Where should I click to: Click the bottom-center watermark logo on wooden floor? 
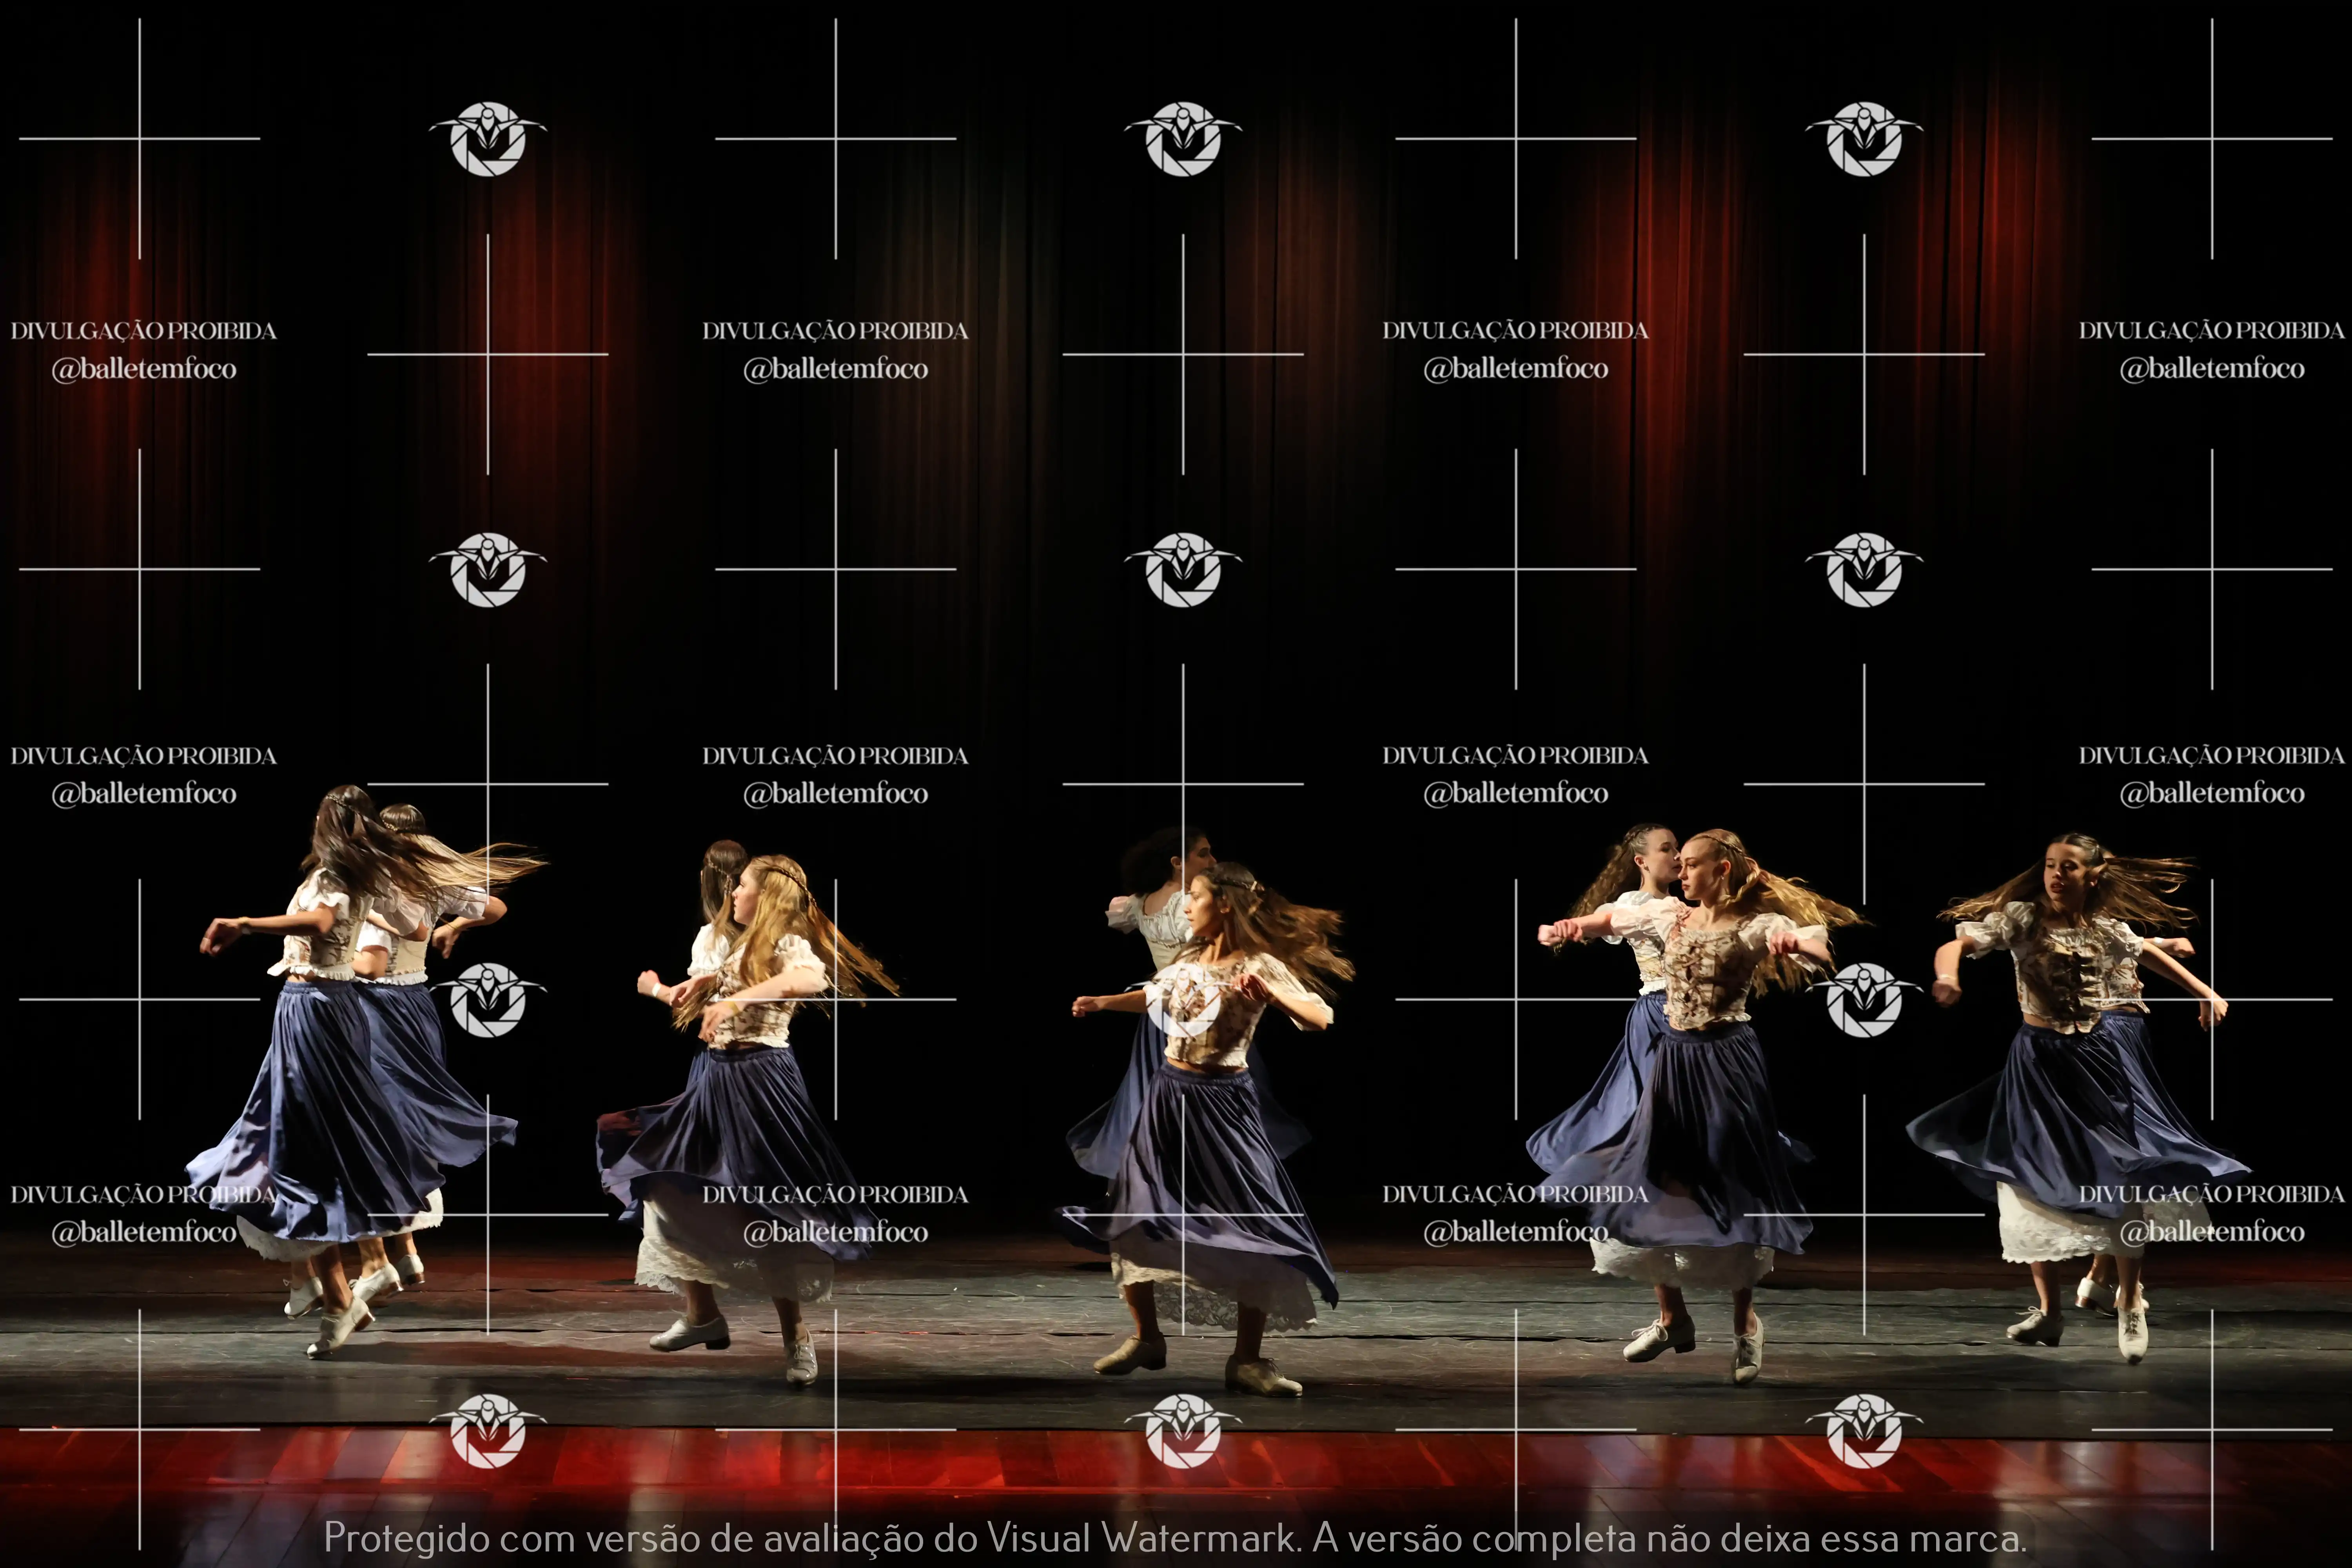tap(1183, 1431)
